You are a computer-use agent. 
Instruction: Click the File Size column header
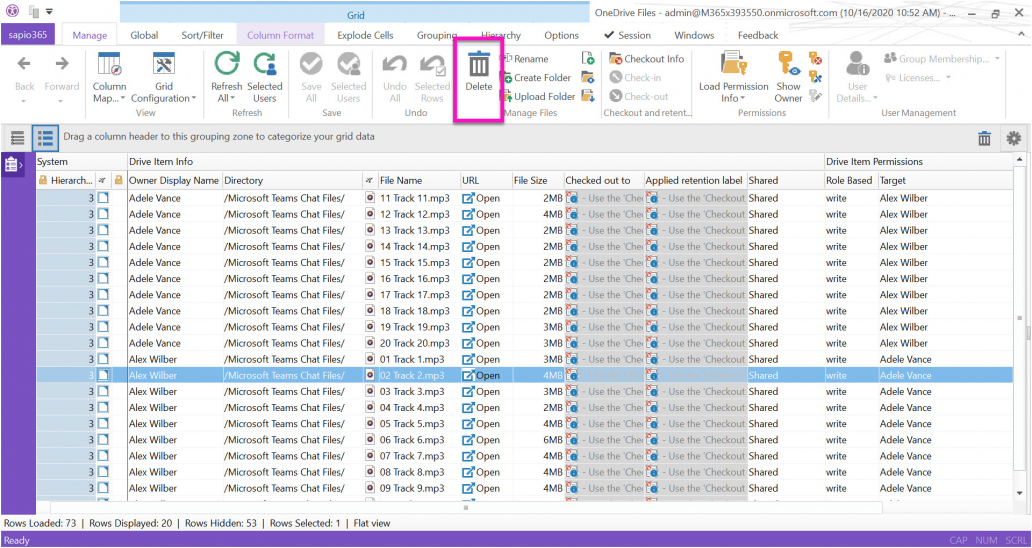[x=530, y=180]
